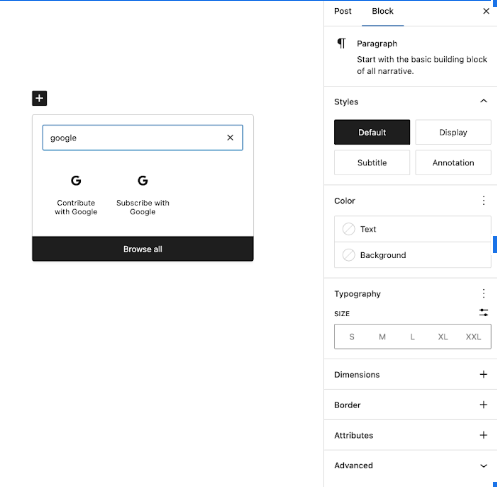497x487 pixels.
Task: Click the Paragraph block pilcrow icon
Action: (x=342, y=43)
